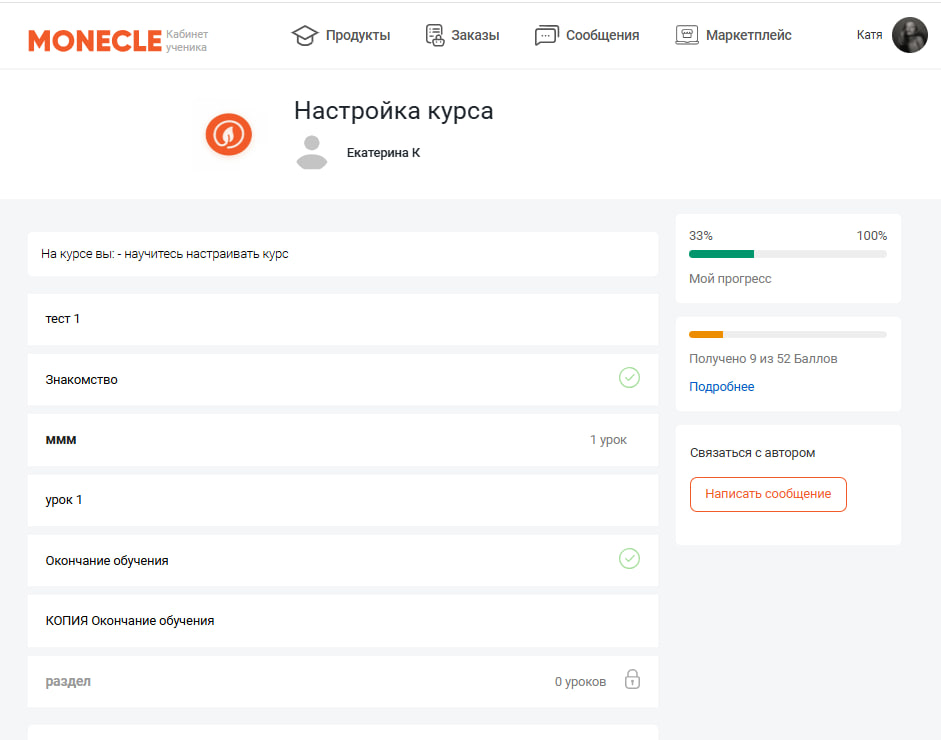Click the MONECLE logo

pos(95,40)
